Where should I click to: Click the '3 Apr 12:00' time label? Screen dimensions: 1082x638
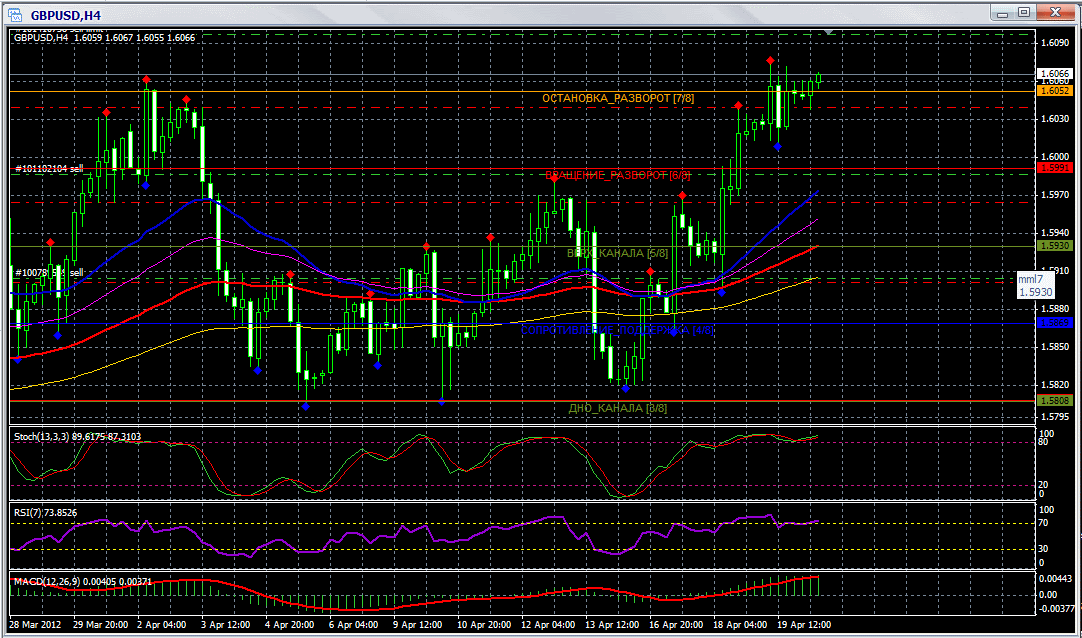pos(226,624)
